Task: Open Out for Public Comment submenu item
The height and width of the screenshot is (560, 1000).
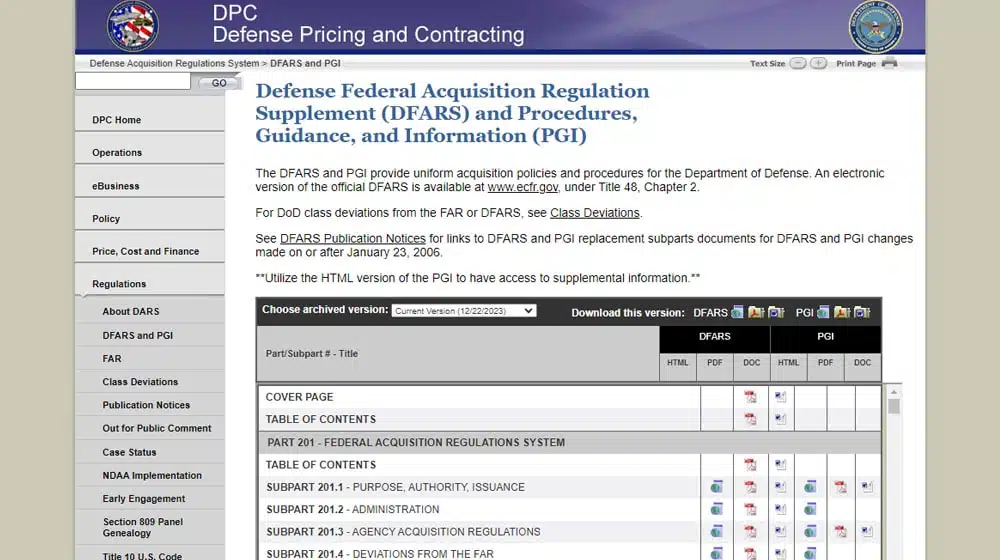Action: tap(157, 428)
